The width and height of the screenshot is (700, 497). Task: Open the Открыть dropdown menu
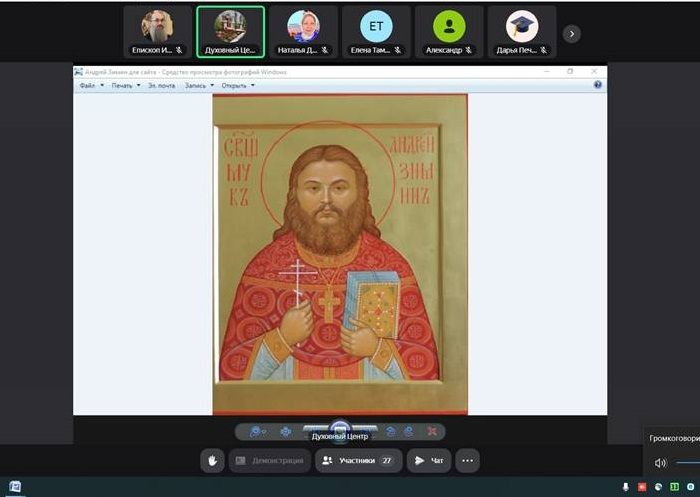[x=238, y=85]
